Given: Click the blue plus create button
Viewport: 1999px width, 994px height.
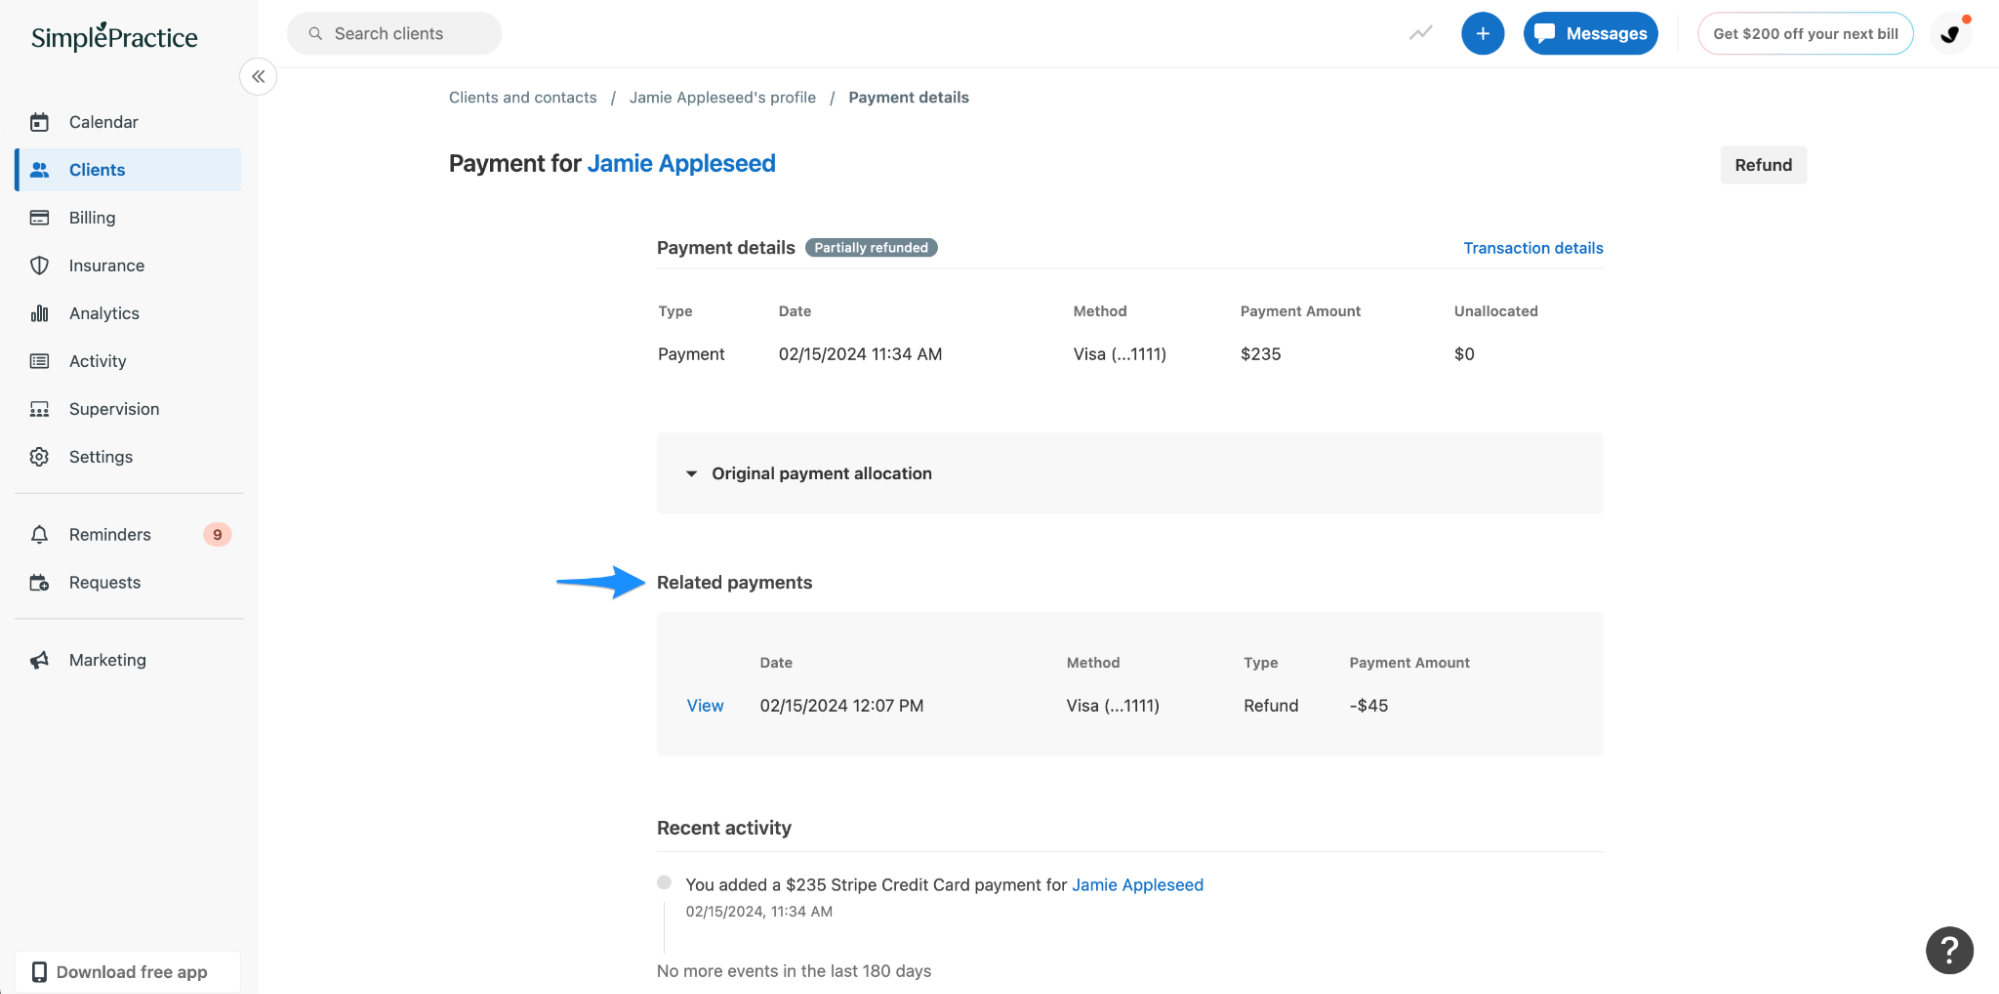Looking at the screenshot, I should (x=1482, y=34).
